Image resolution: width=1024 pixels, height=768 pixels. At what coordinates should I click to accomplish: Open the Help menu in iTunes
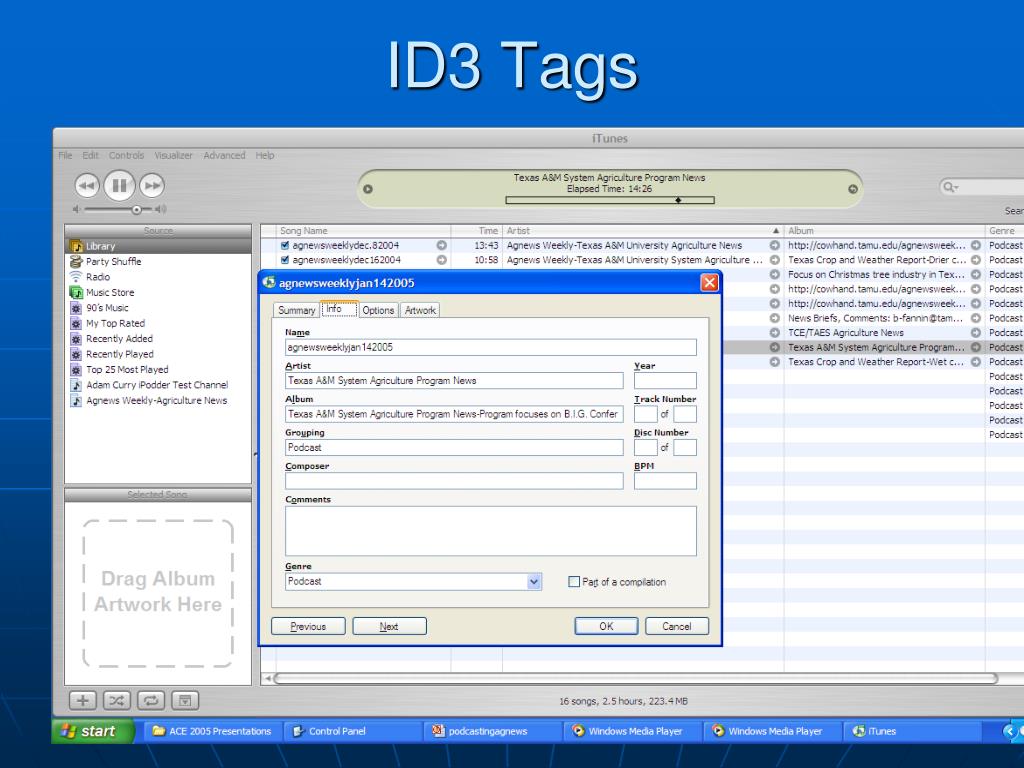point(264,155)
